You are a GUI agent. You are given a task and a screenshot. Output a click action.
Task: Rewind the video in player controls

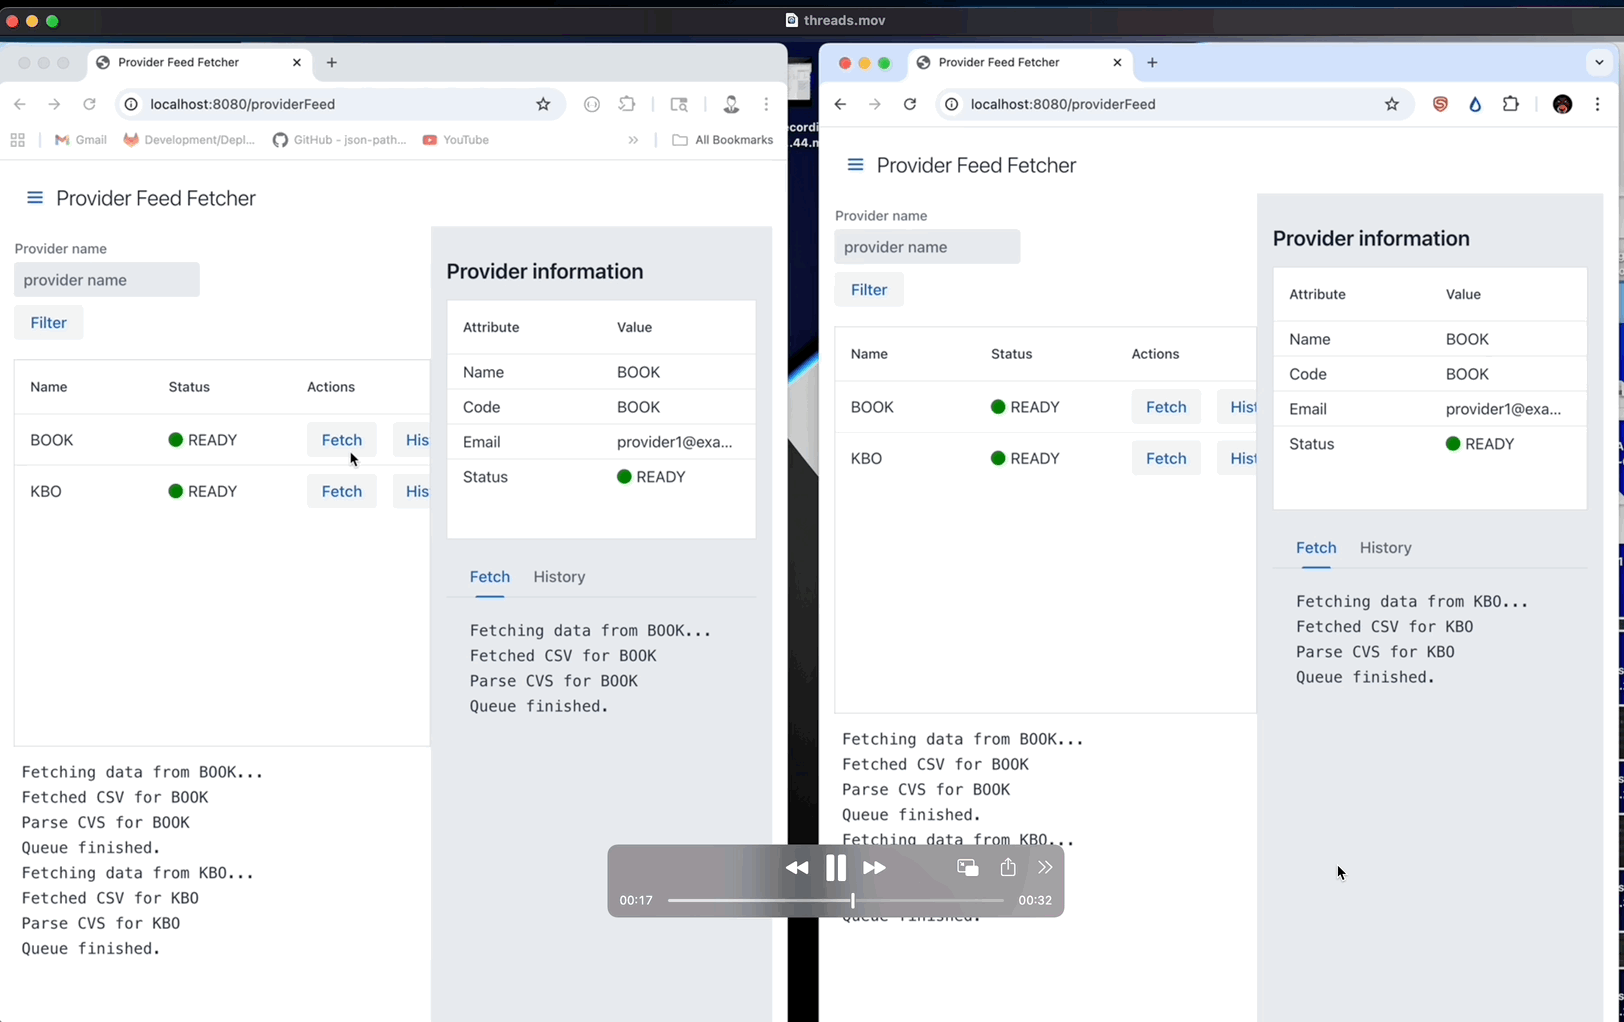(796, 868)
